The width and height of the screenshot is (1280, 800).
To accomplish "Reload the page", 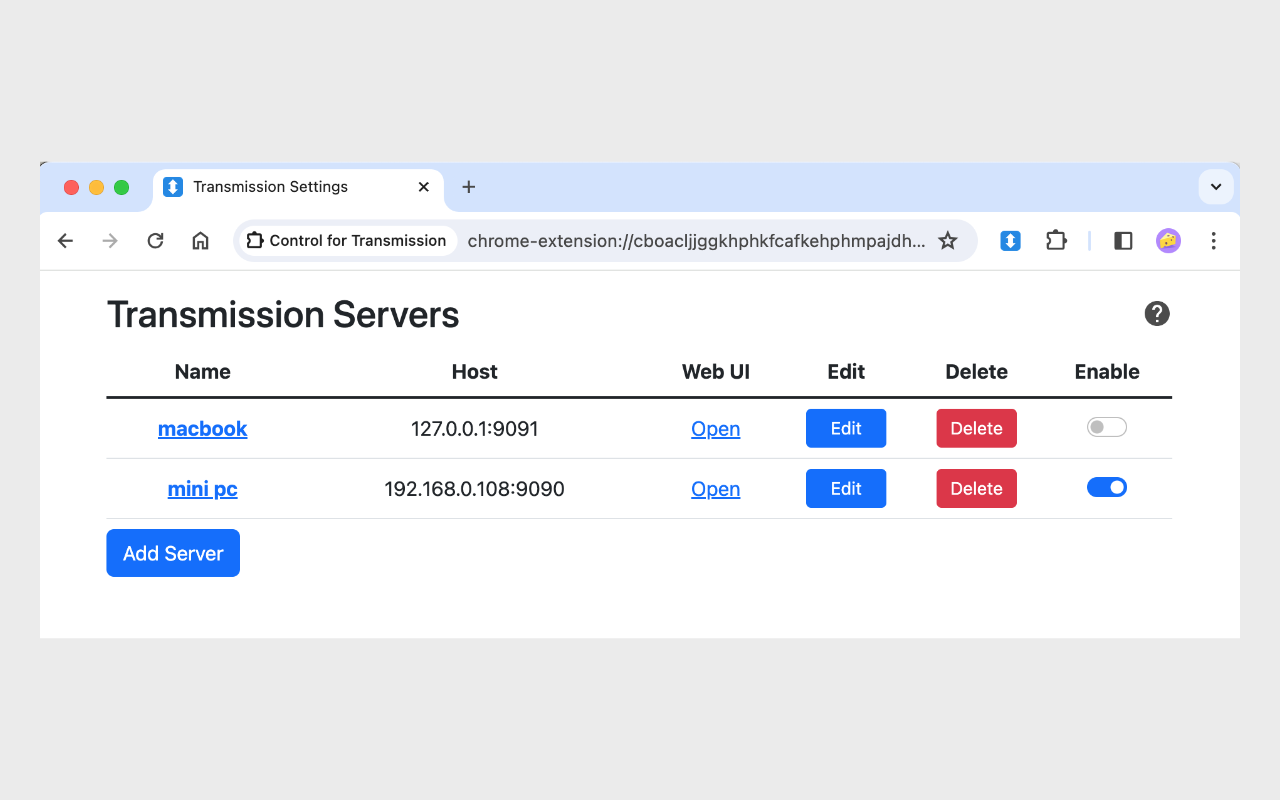I will (155, 241).
